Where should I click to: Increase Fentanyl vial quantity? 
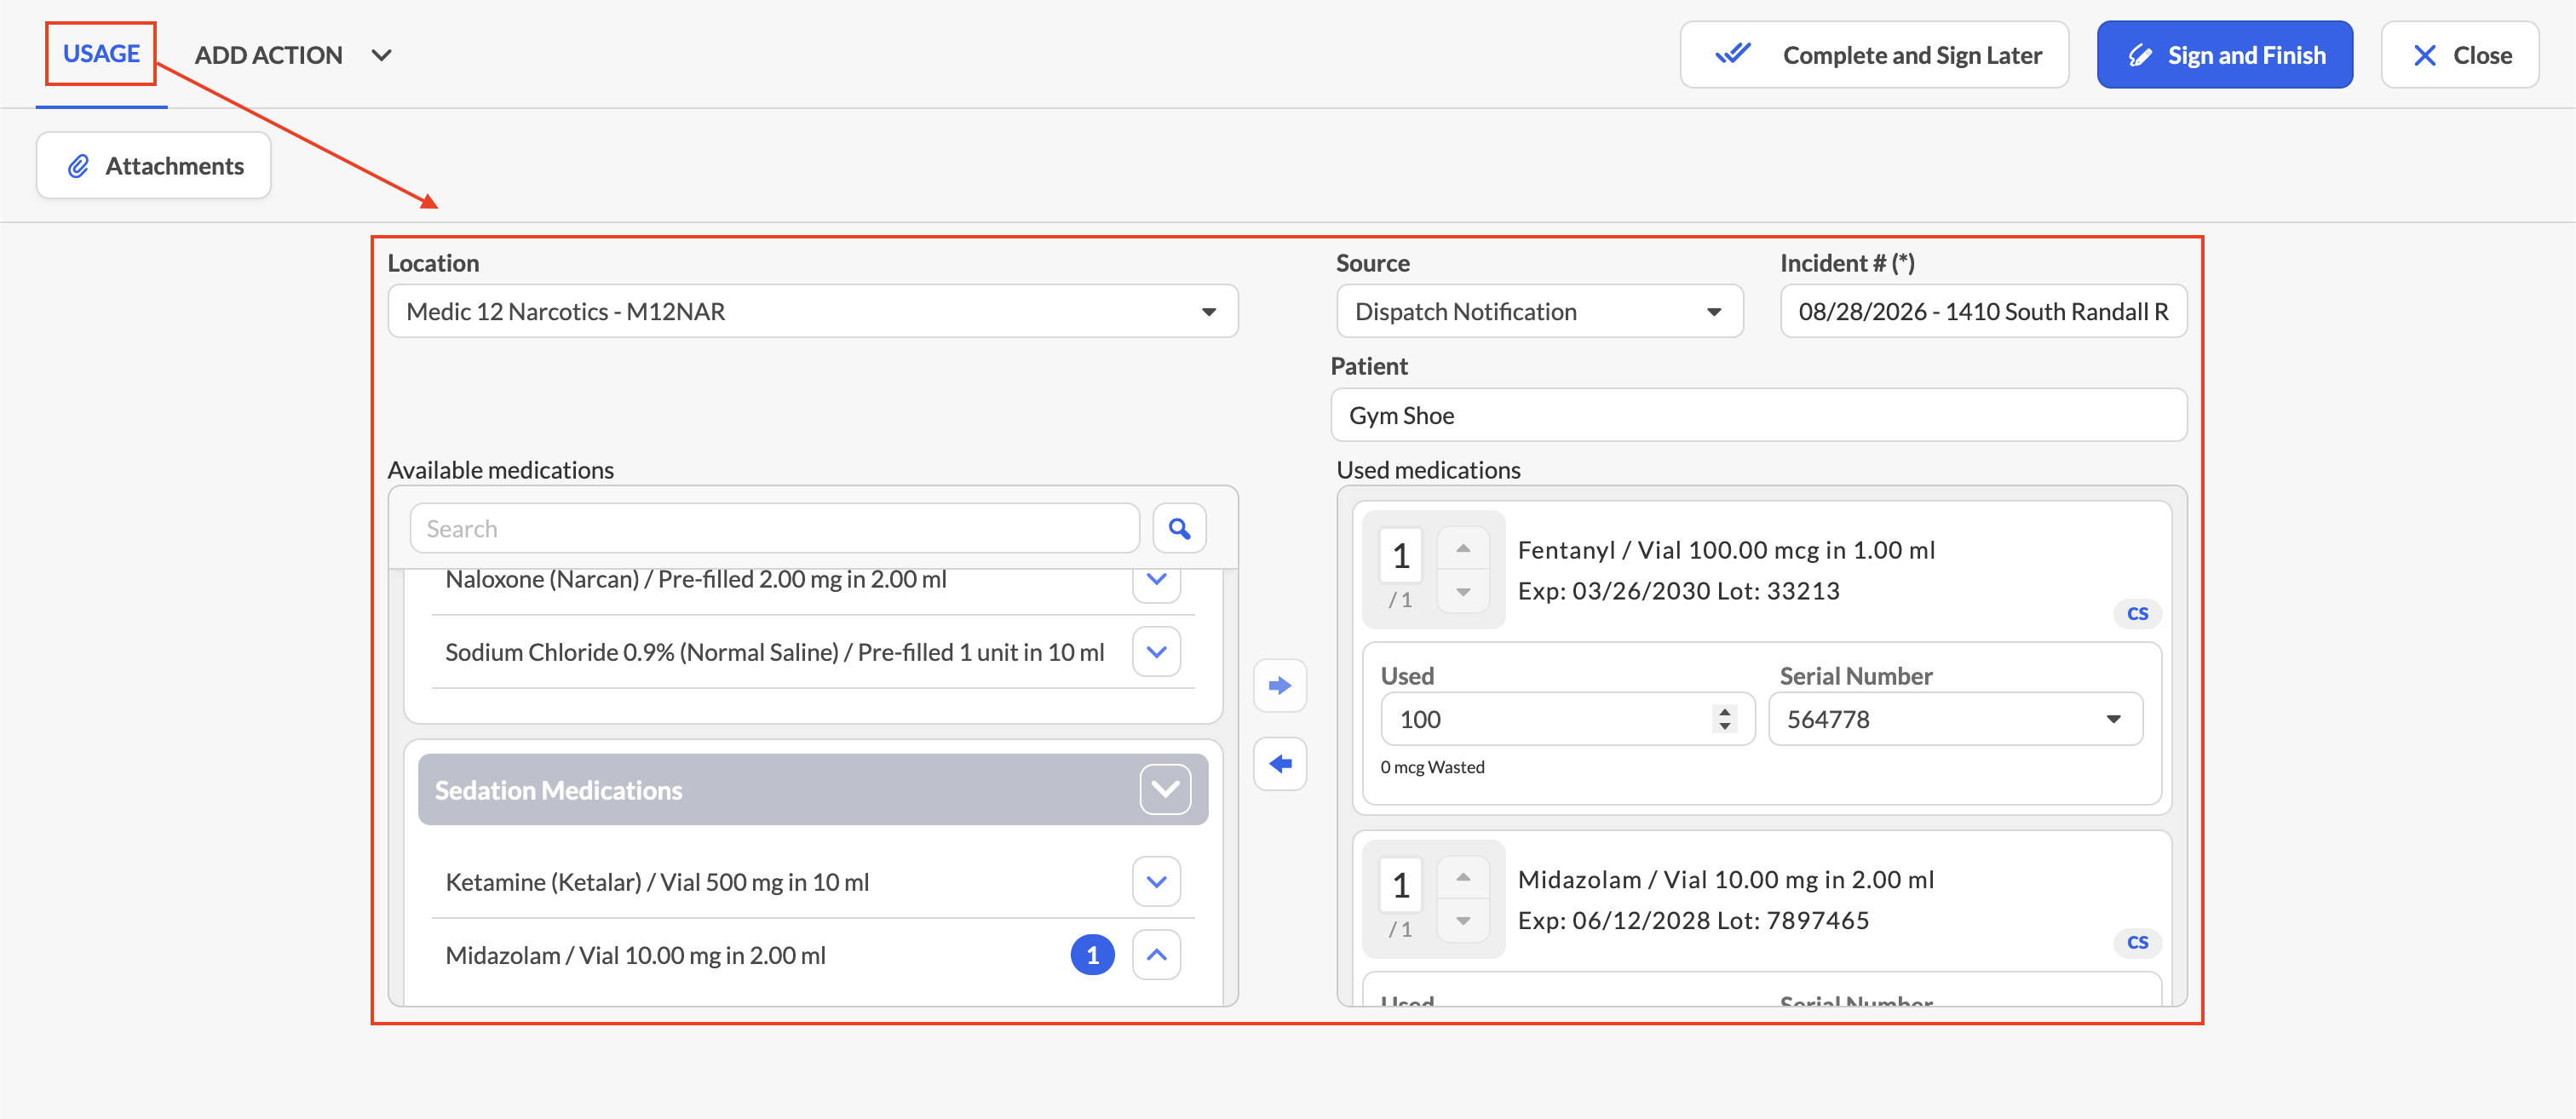click(1463, 548)
